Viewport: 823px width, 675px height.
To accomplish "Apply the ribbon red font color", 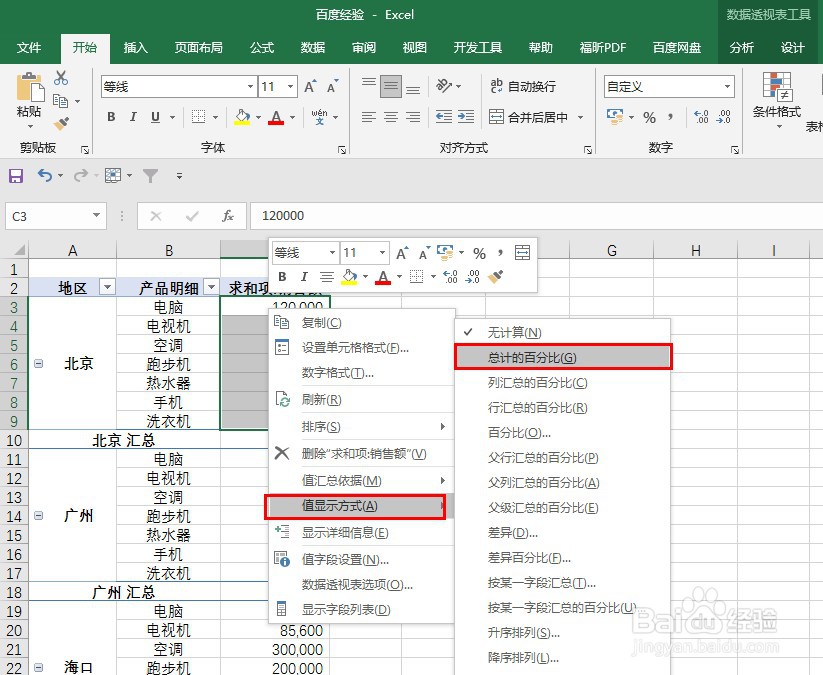I will (x=276, y=117).
